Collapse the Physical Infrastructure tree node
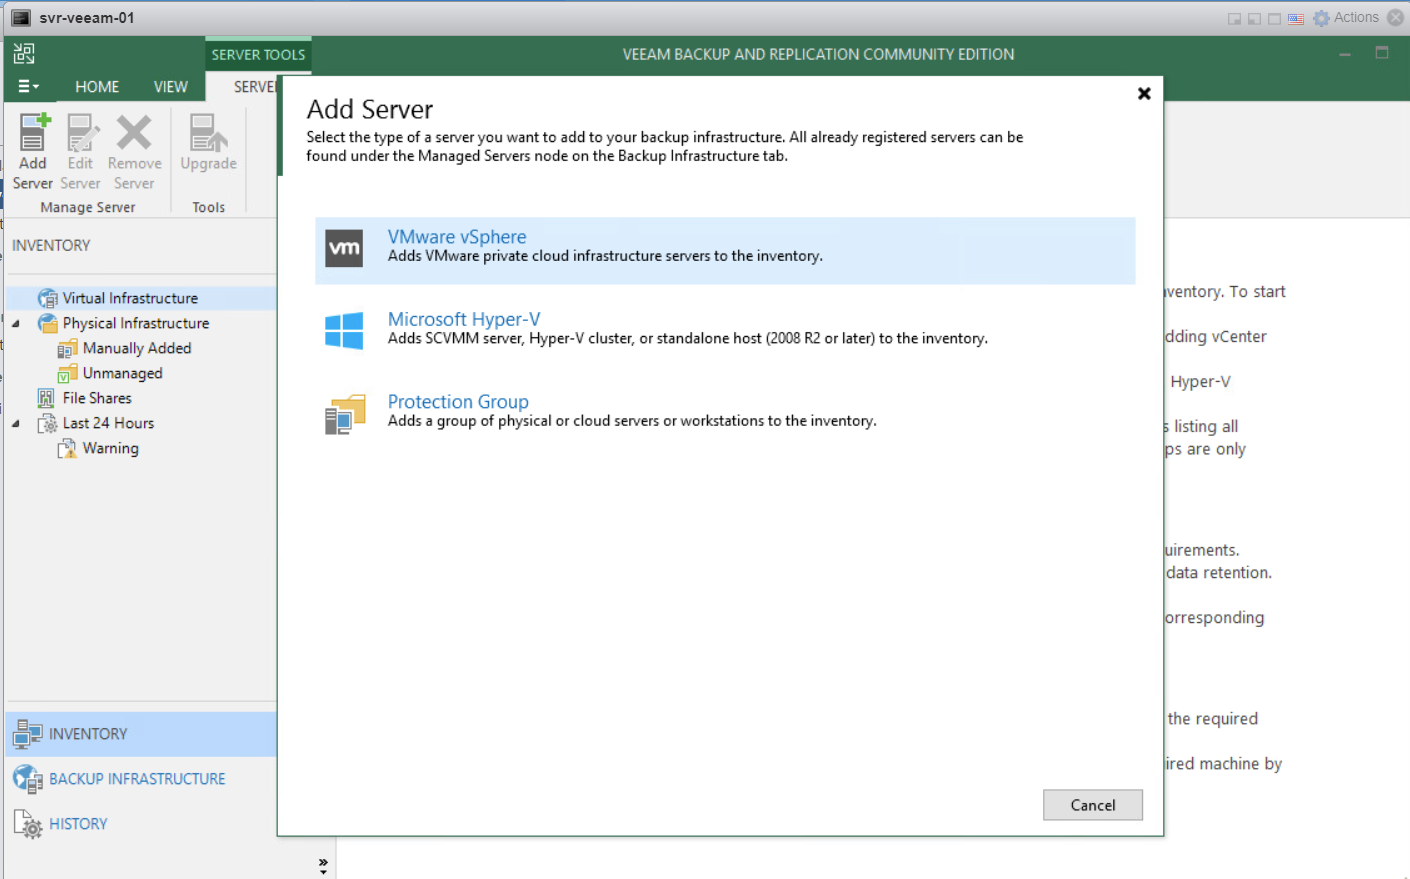The image size is (1410, 879). coord(16,323)
